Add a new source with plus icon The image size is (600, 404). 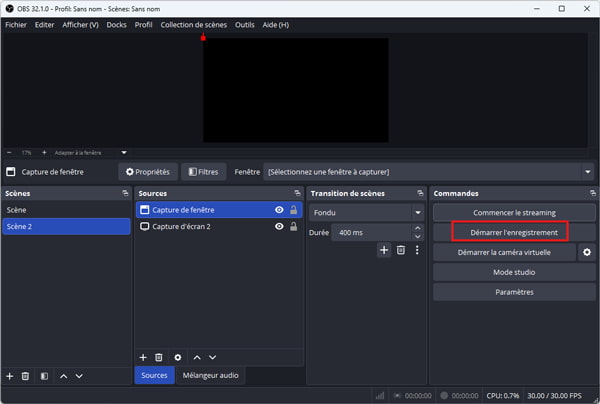pos(143,357)
